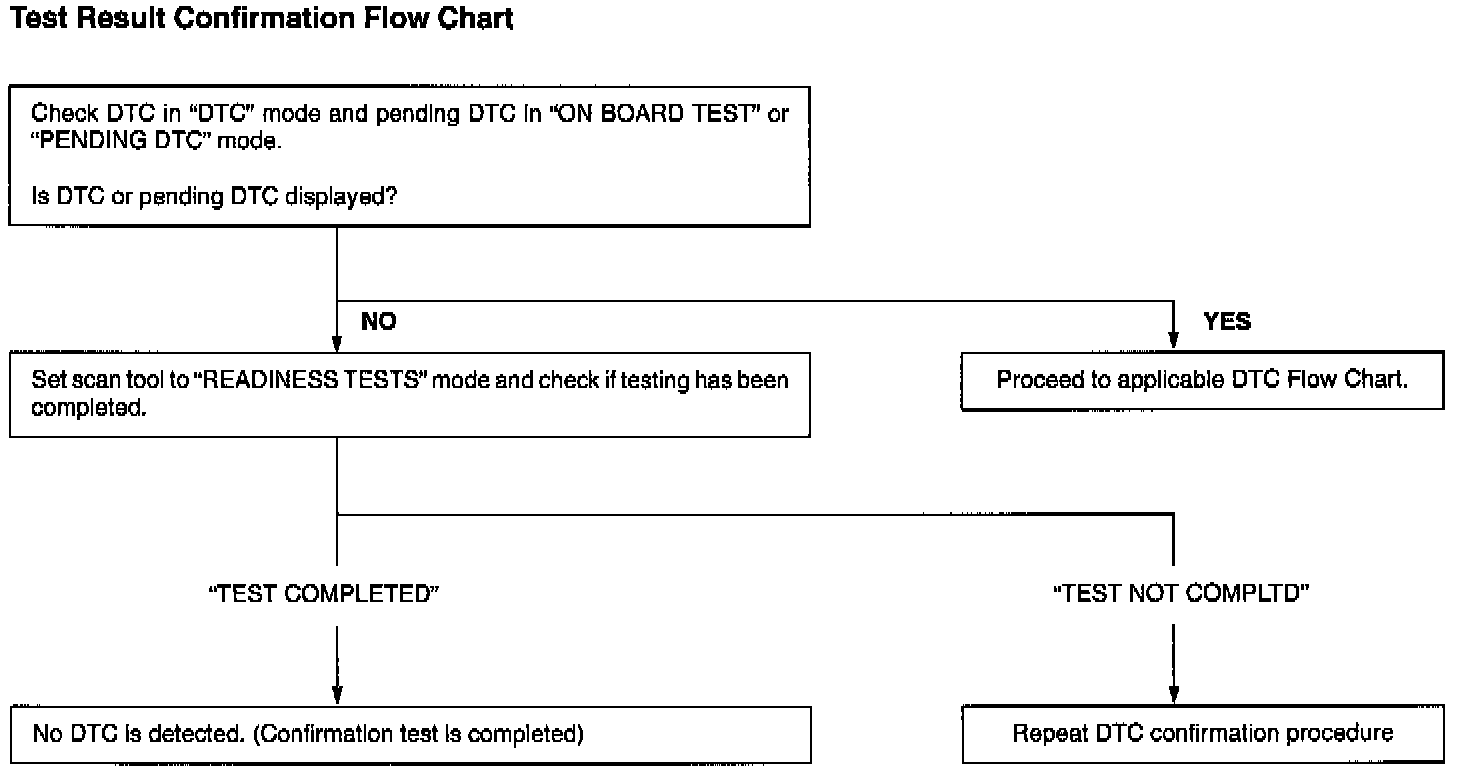Select the 'Proceed to applicable DTC Flow Chart' box
1472x770 pixels.
click(x=1202, y=381)
